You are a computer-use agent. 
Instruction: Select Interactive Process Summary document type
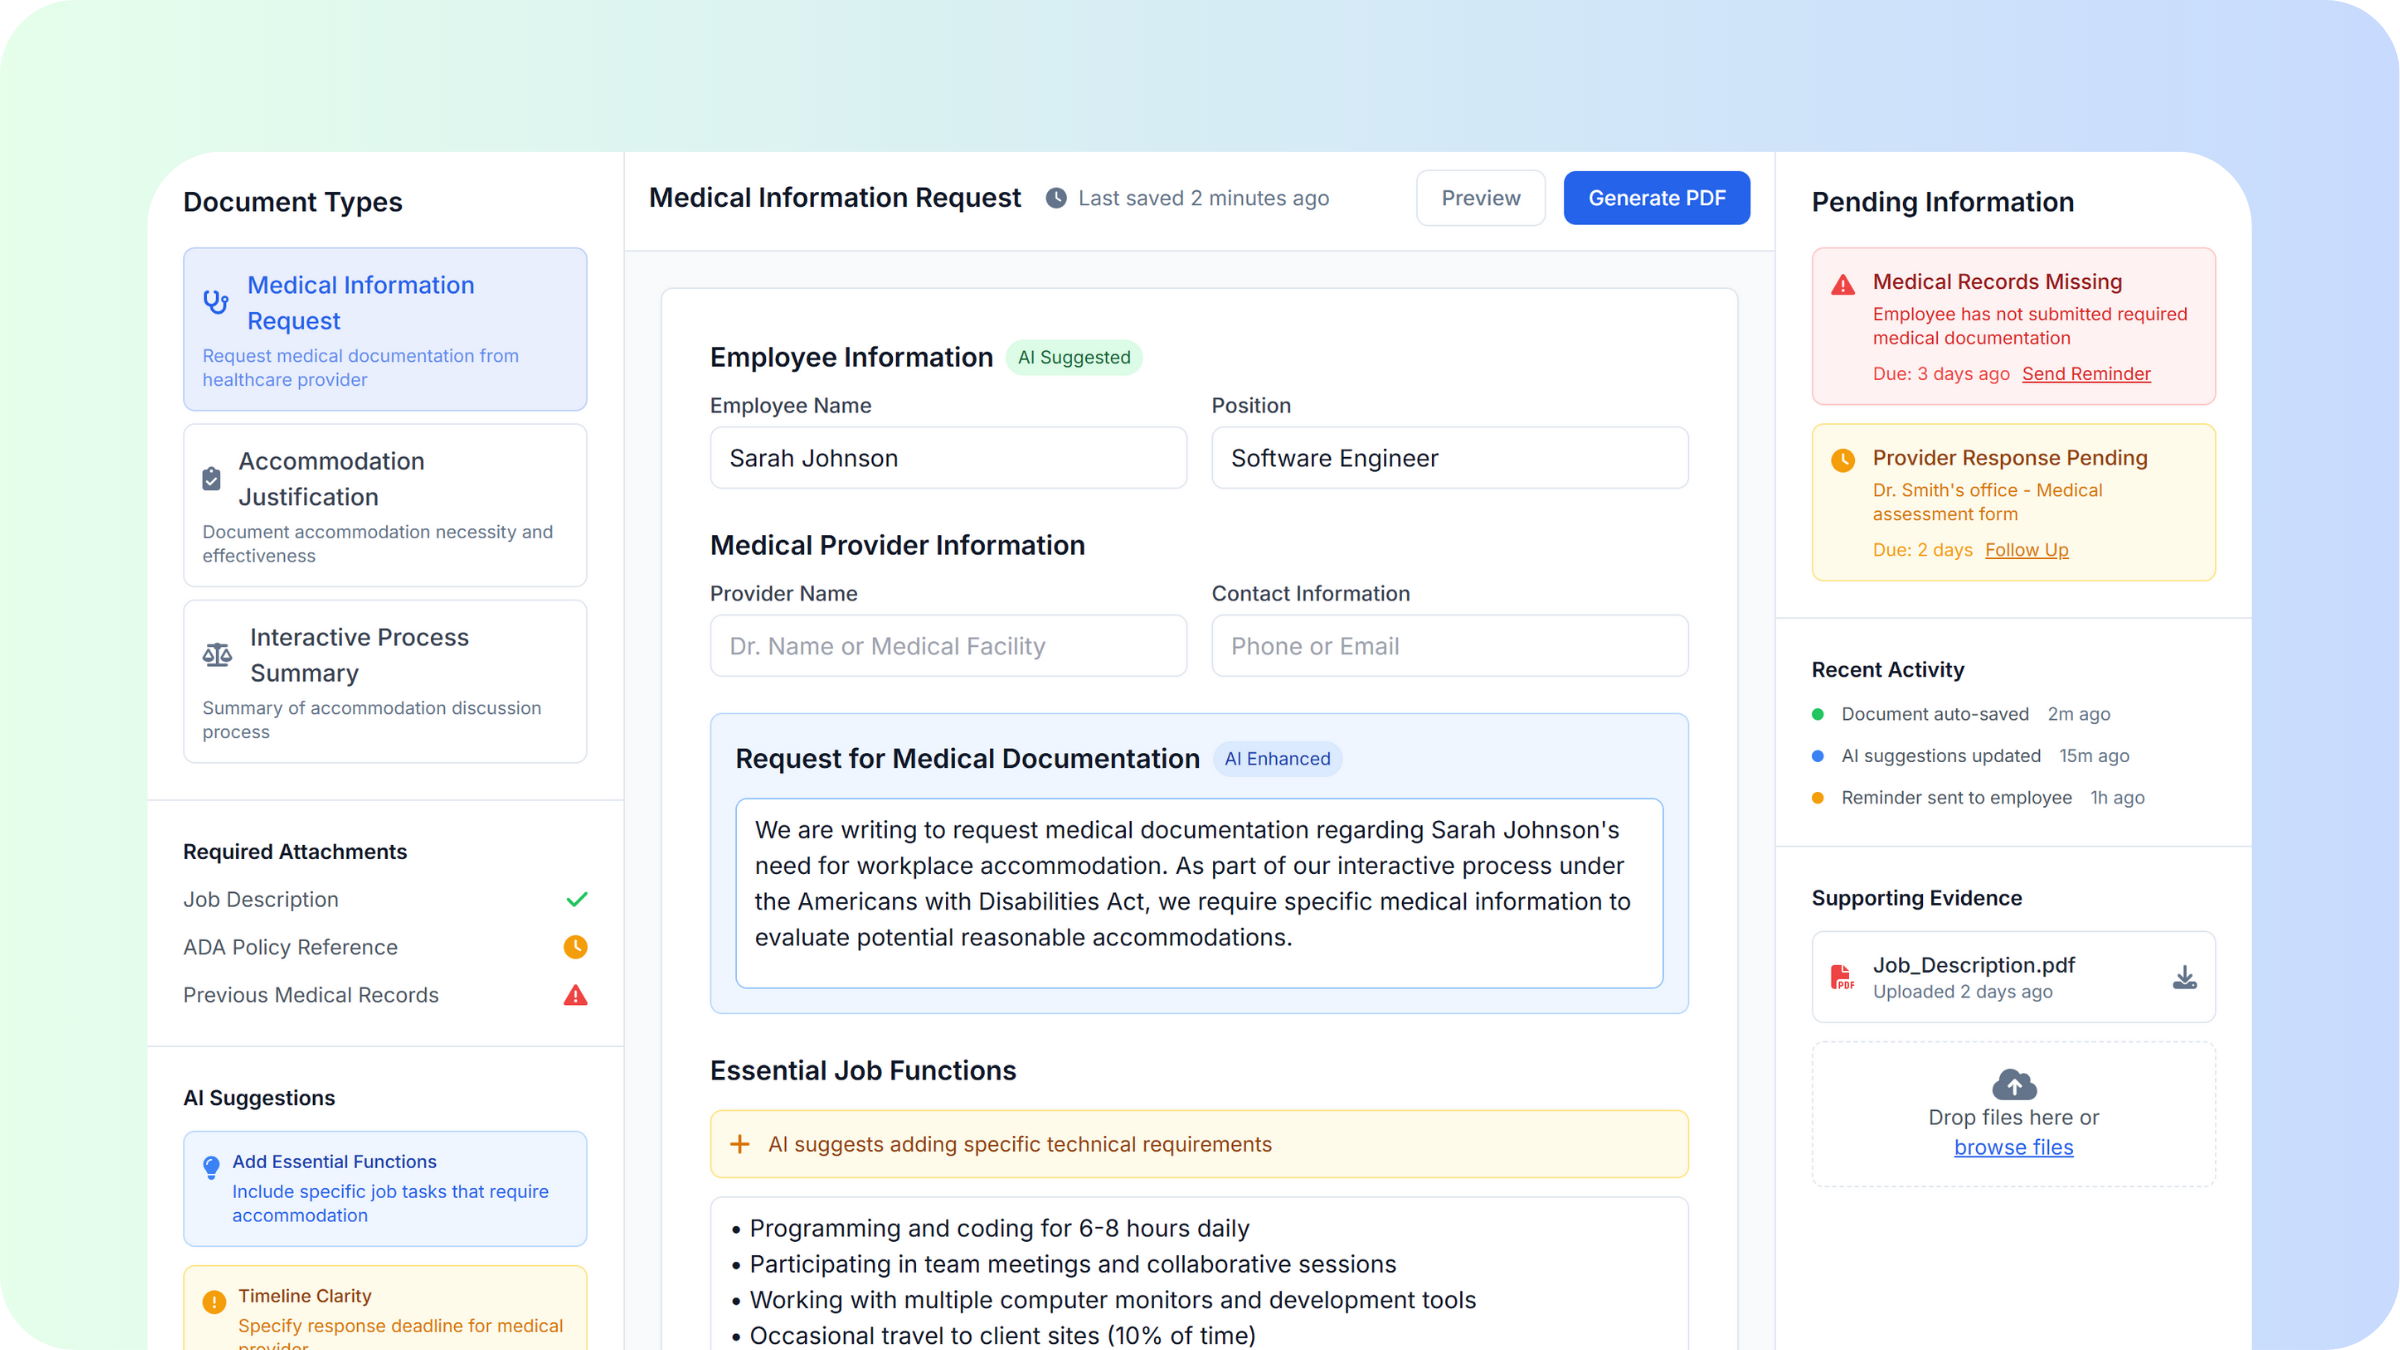click(x=385, y=681)
